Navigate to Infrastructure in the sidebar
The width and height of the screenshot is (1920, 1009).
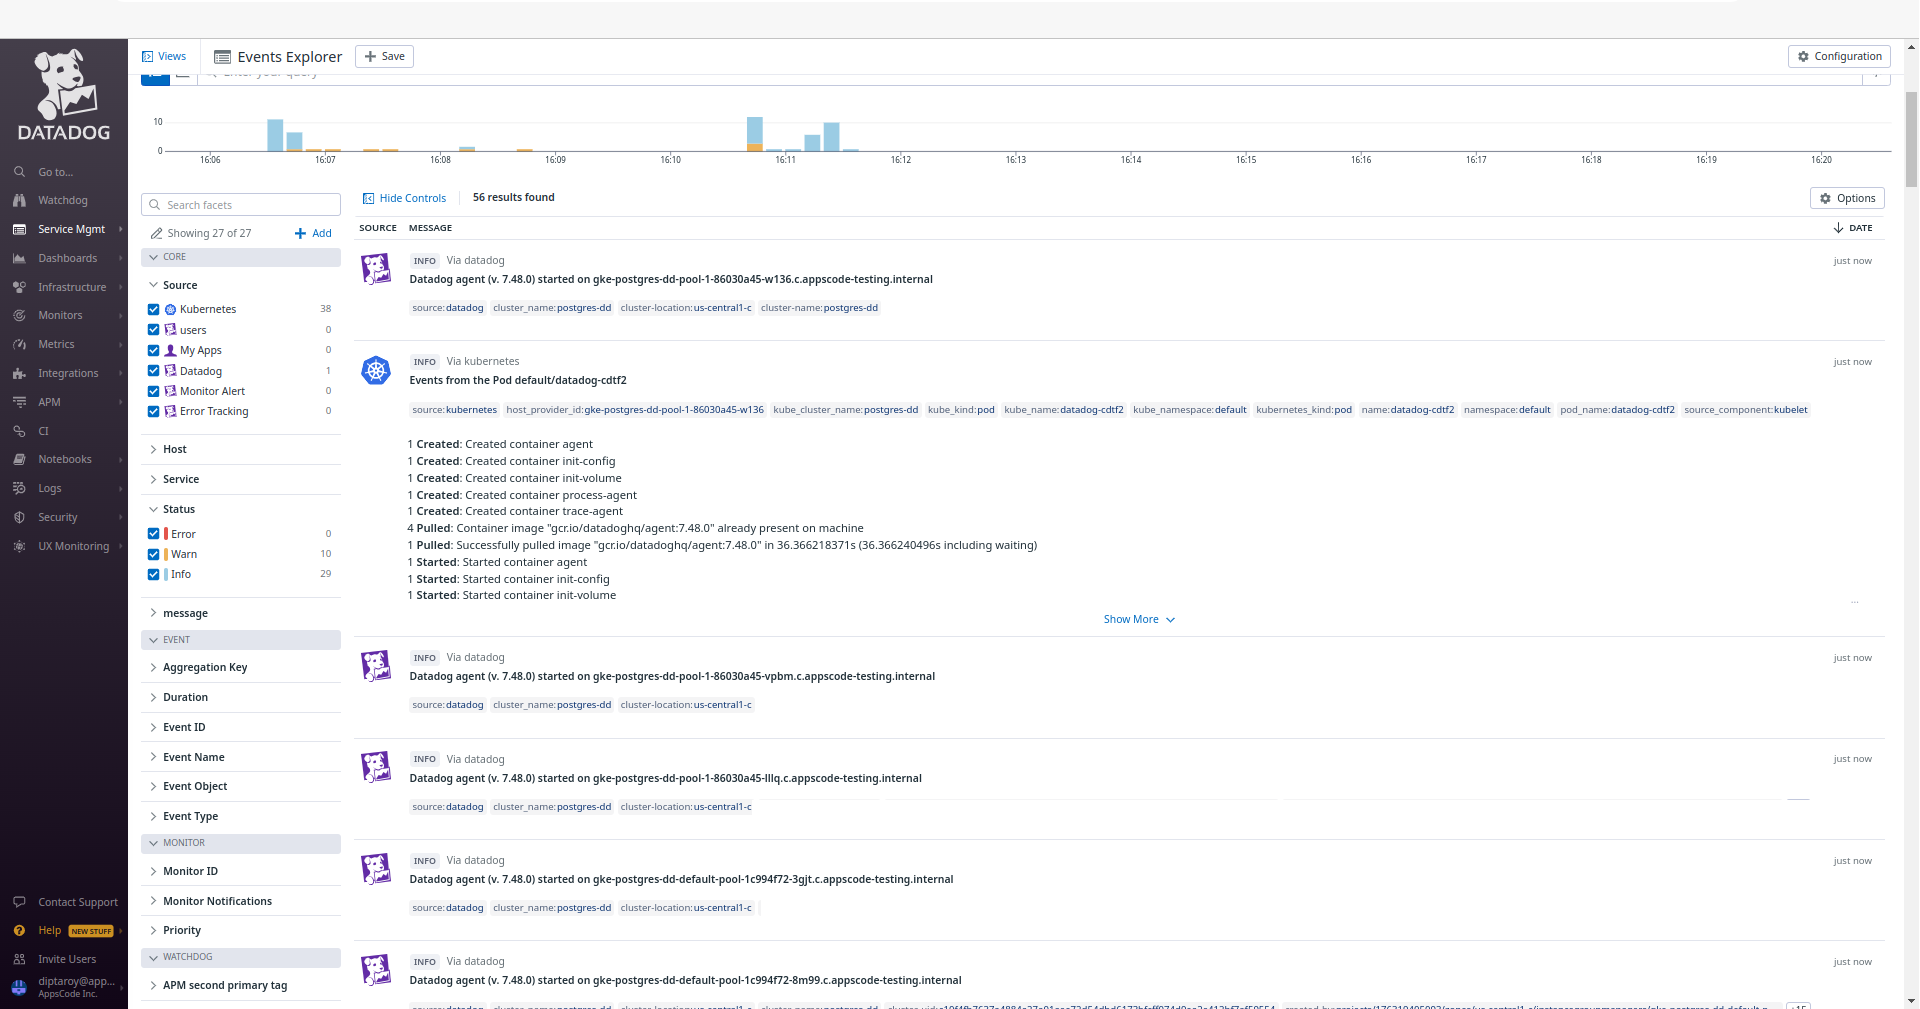[71, 287]
